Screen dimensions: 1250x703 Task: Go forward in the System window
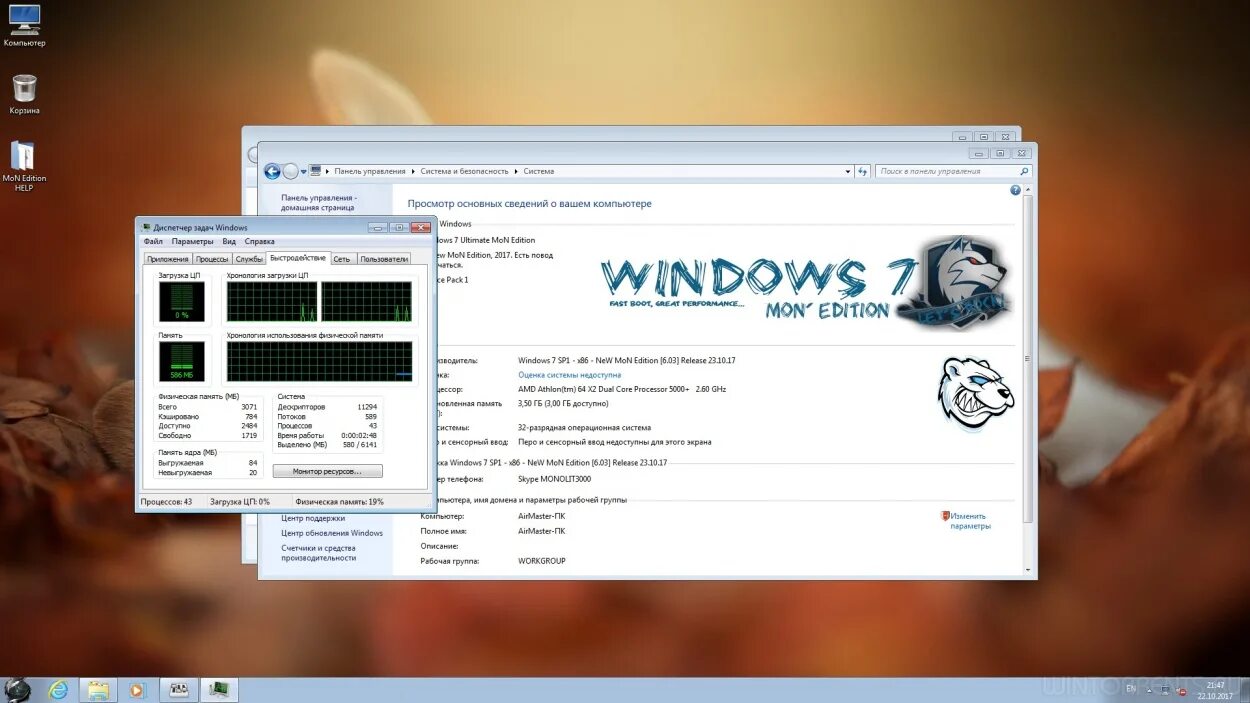pyautogui.click(x=290, y=171)
